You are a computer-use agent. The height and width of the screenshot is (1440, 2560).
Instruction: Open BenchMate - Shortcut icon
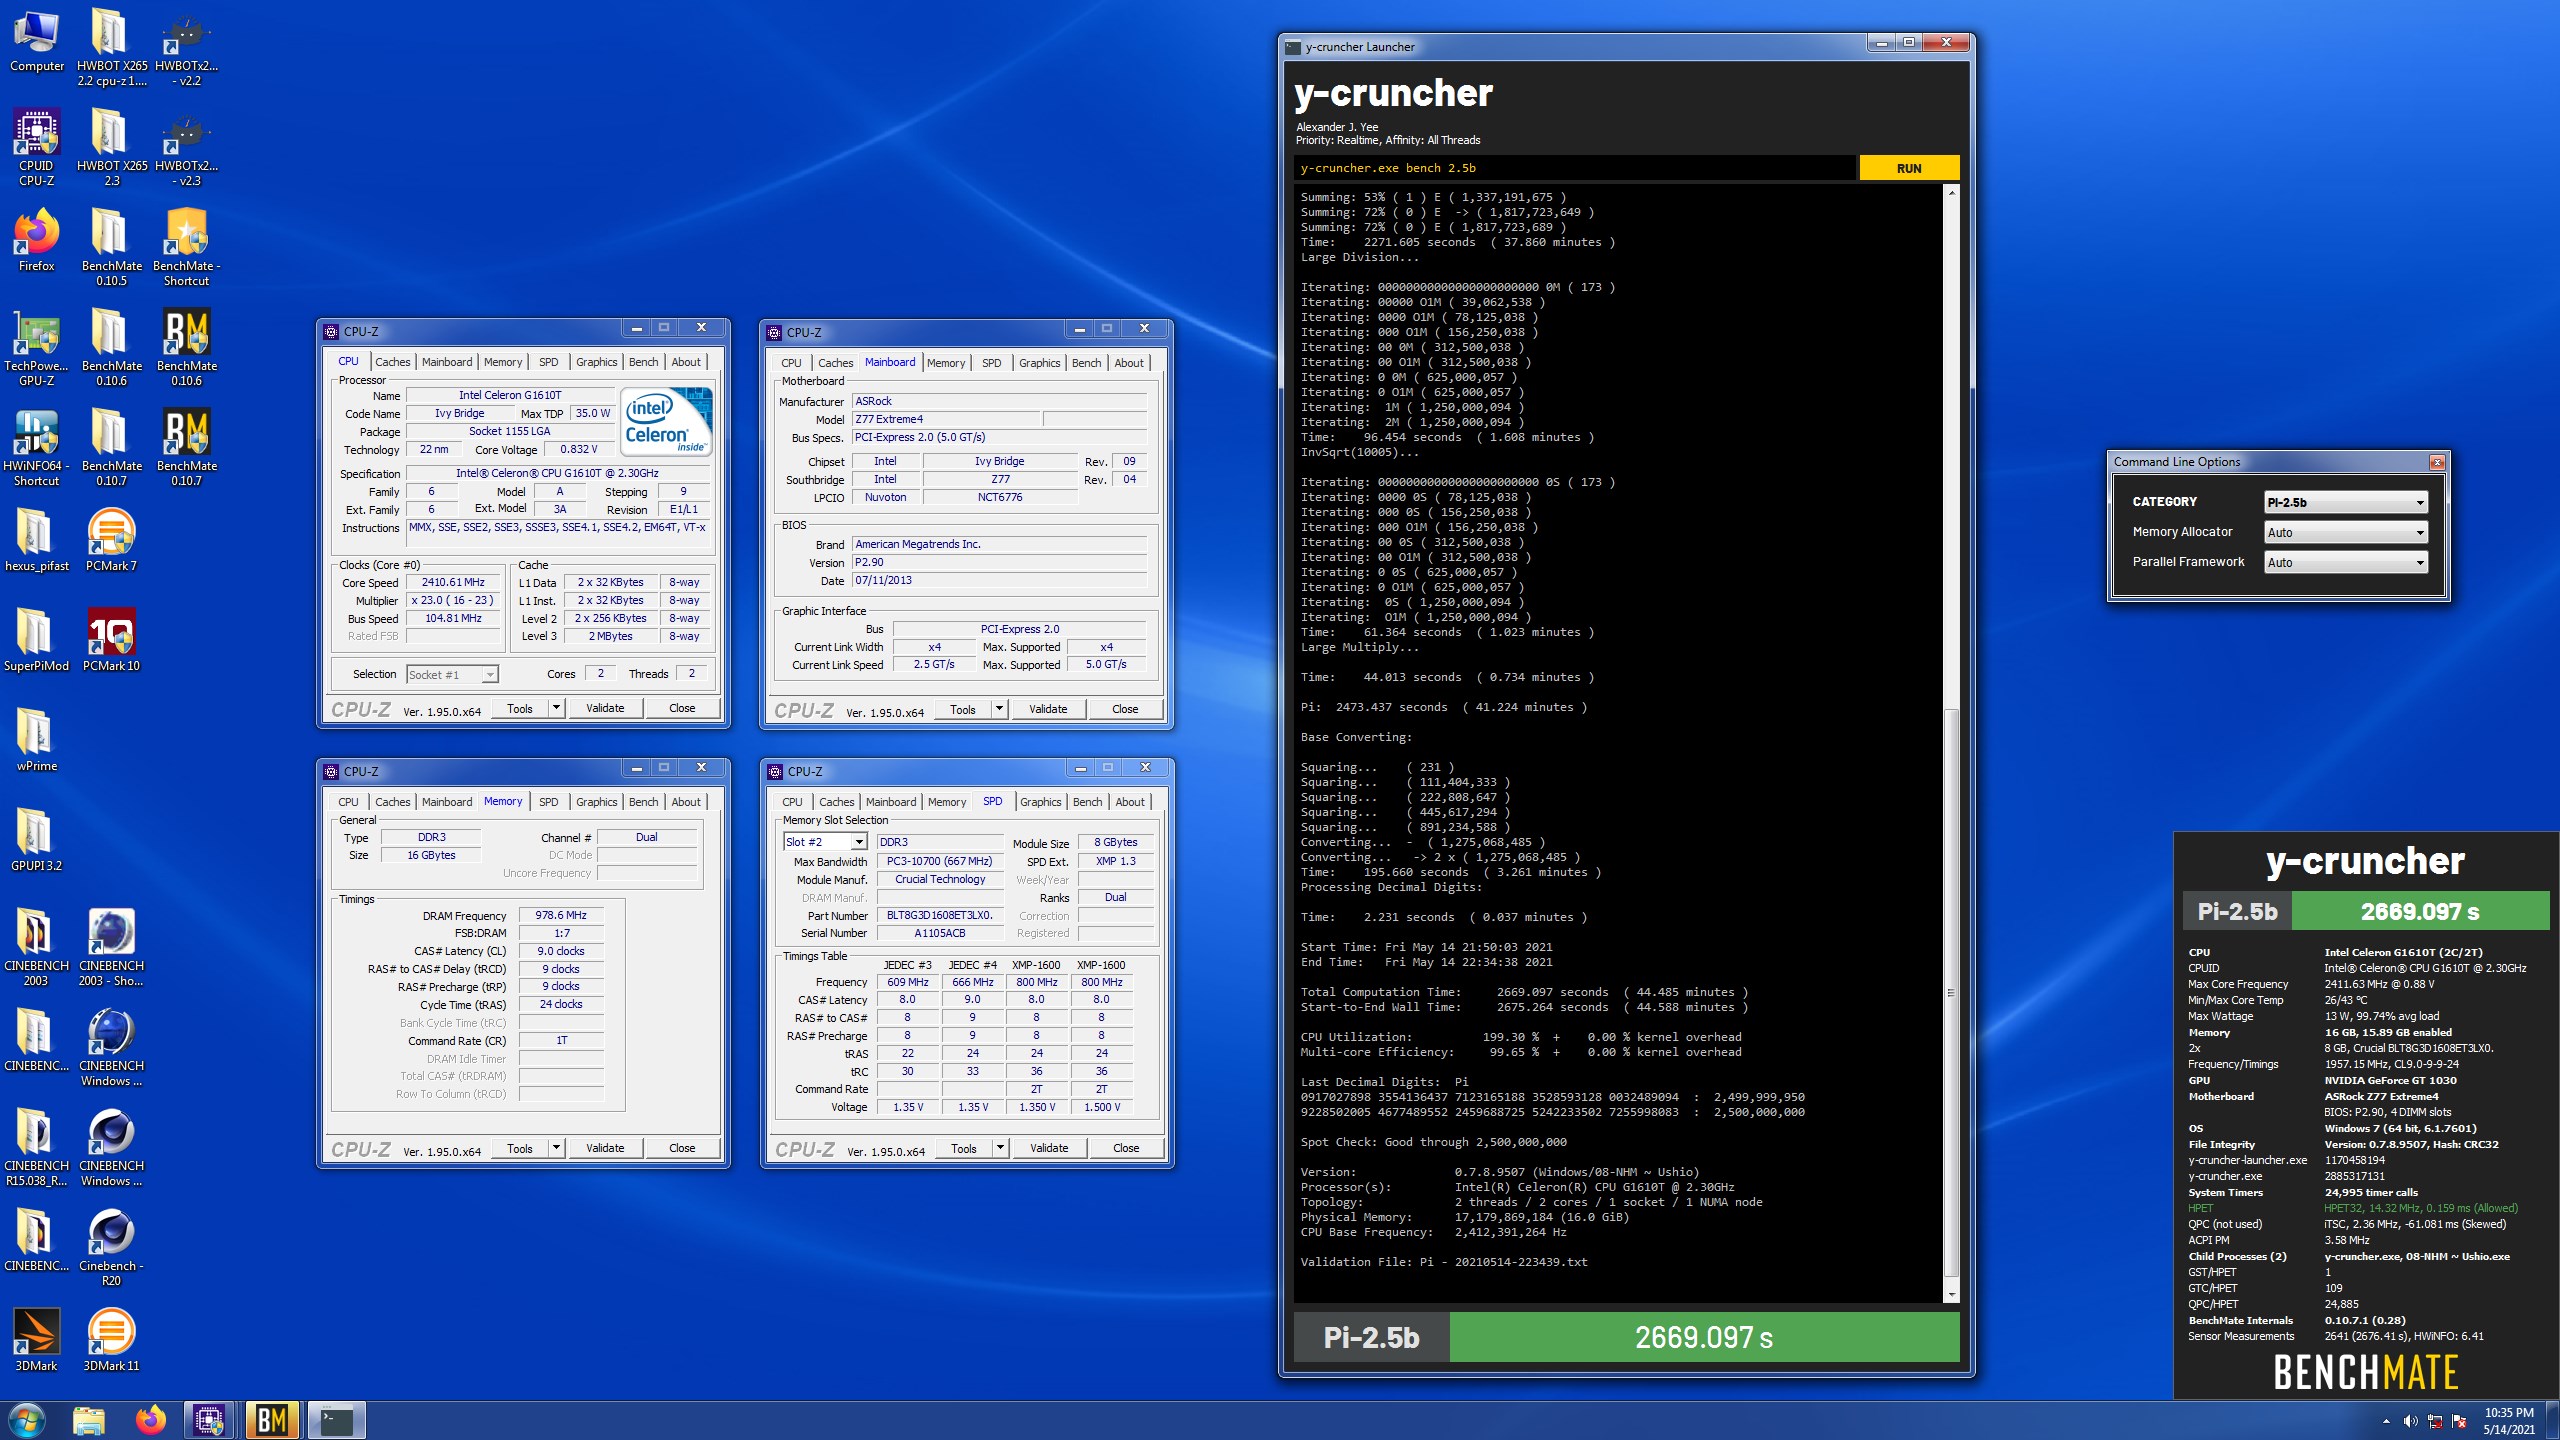pyautogui.click(x=187, y=247)
